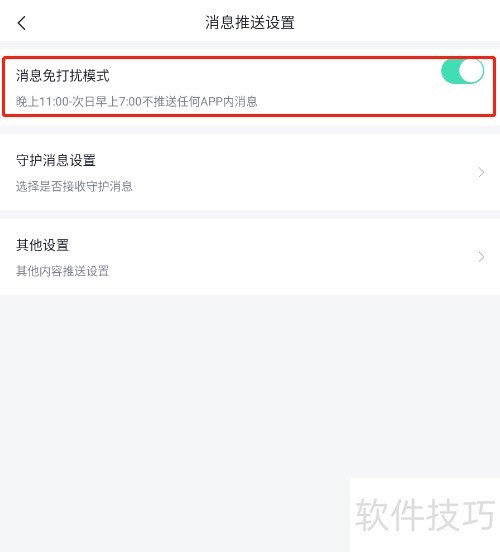Tap the gray divider above 其他设置
Viewport: 500px width, 552px height.
tap(250, 214)
